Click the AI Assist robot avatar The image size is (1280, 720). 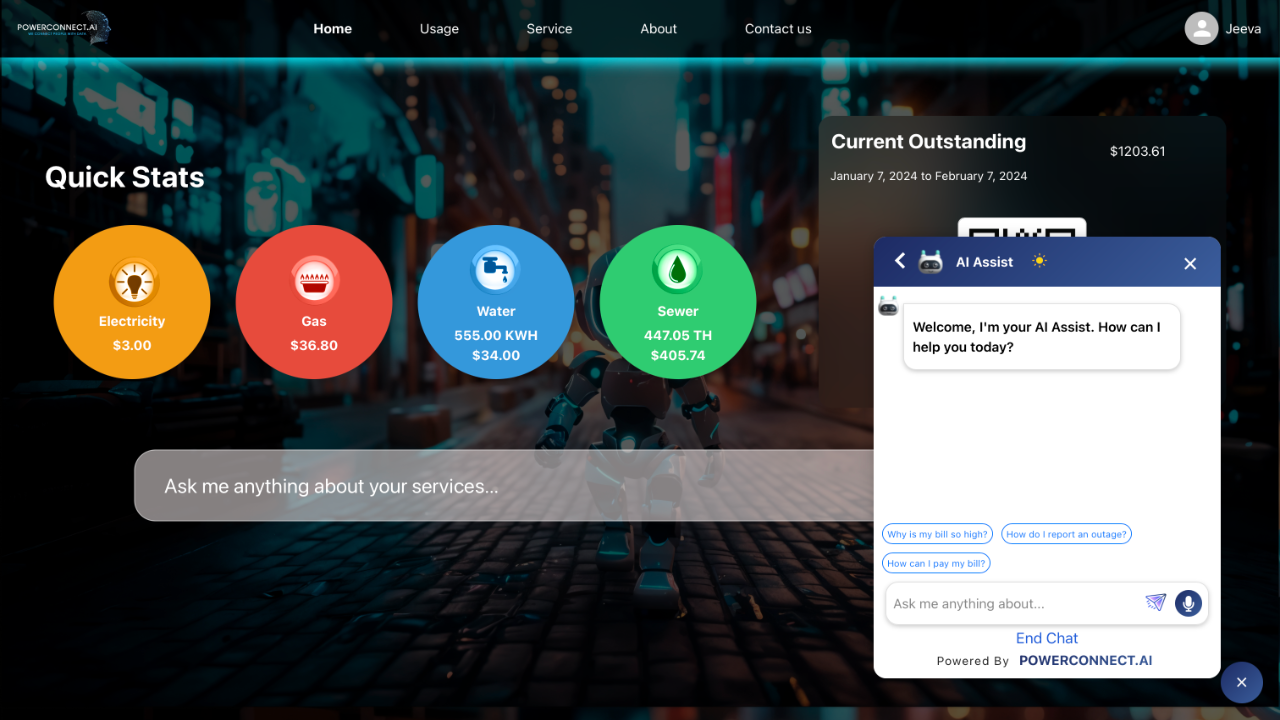(x=931, y=262)
